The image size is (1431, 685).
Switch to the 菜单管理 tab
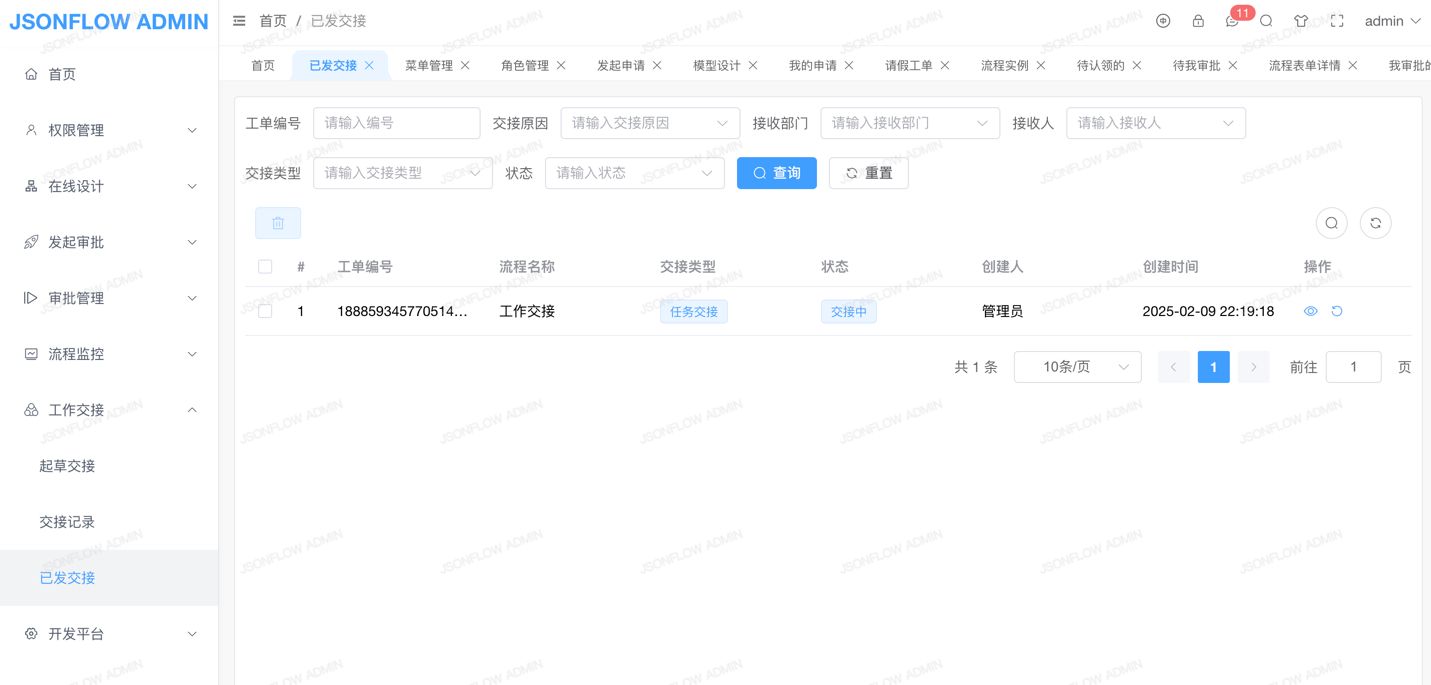pyautogui.click(x=428, y=65)
